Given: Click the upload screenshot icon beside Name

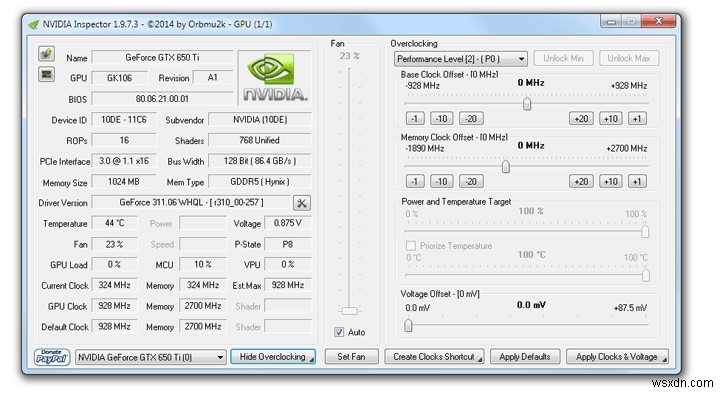Looking at the screenshot, I should click(x=46, y=54).
